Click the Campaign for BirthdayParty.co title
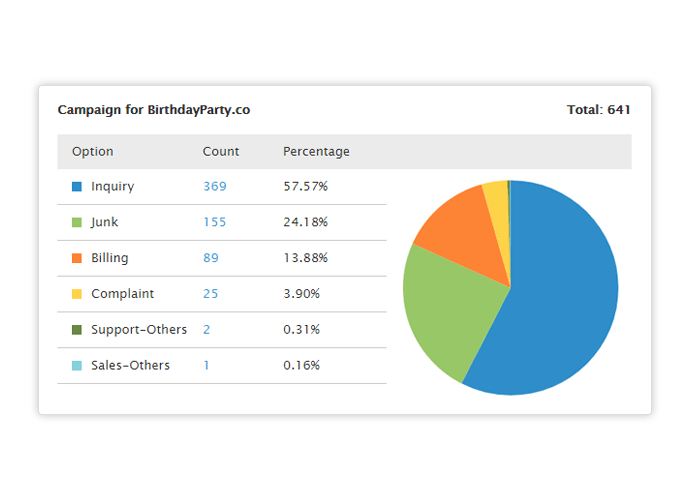This screenshot has height=500, width=690. coord(154,110)
